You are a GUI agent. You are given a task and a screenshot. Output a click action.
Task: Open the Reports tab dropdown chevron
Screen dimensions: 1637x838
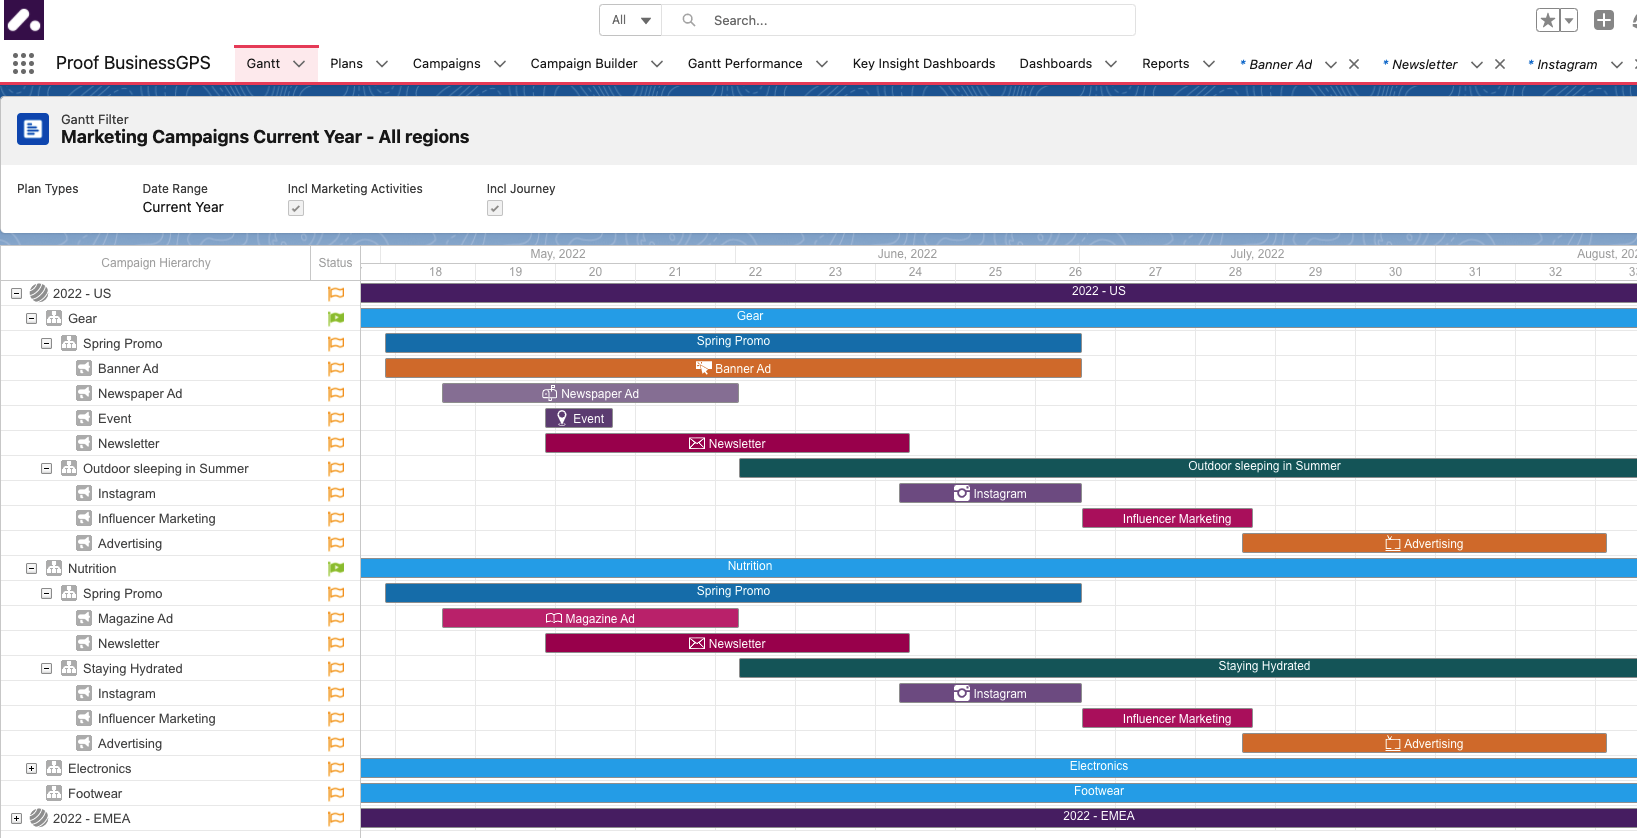pos(1209,64)
